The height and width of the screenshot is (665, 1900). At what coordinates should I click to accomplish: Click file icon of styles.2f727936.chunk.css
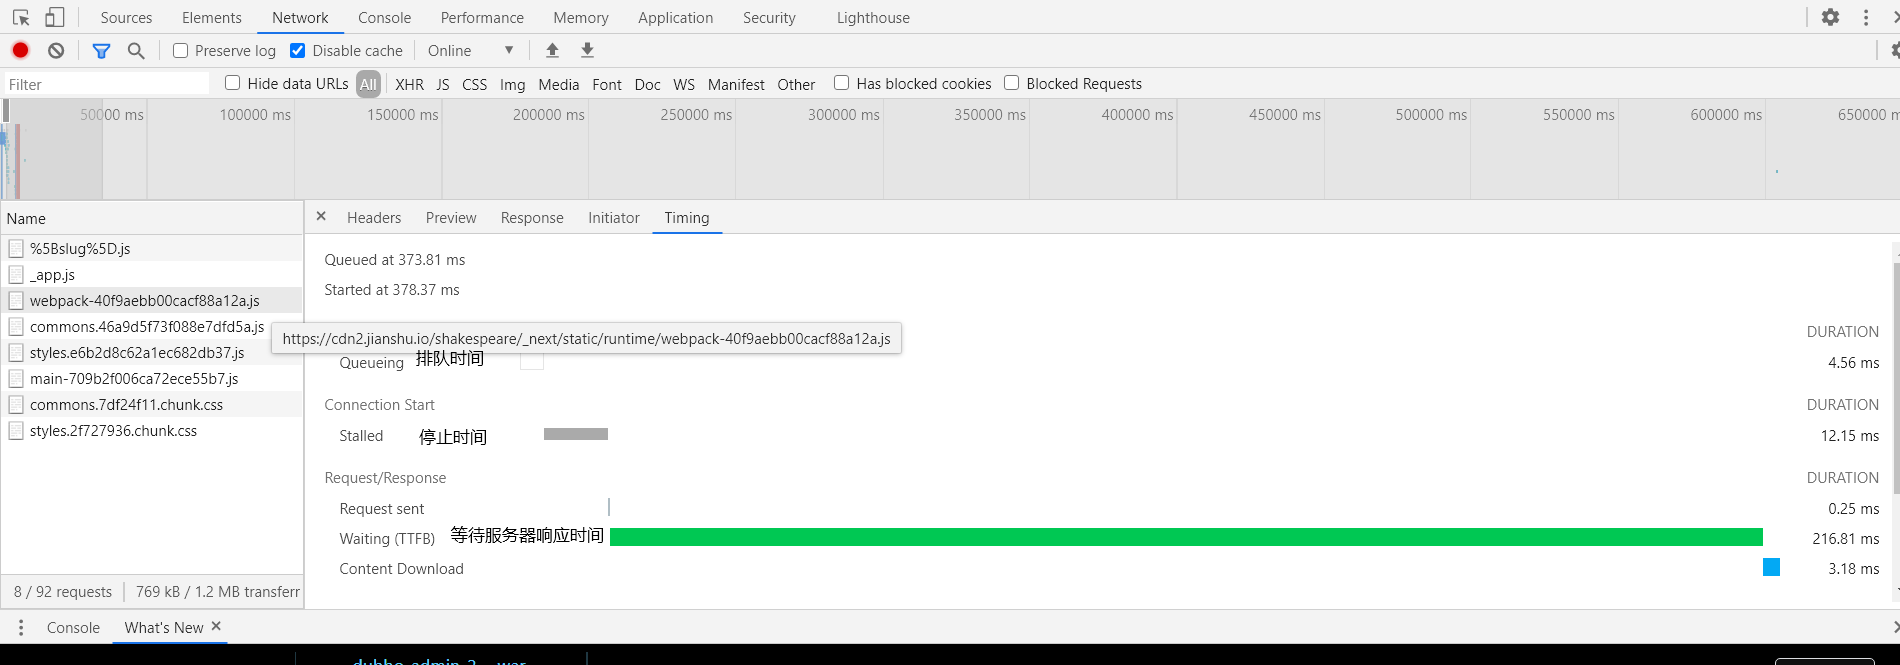click(x=16, y=430)
